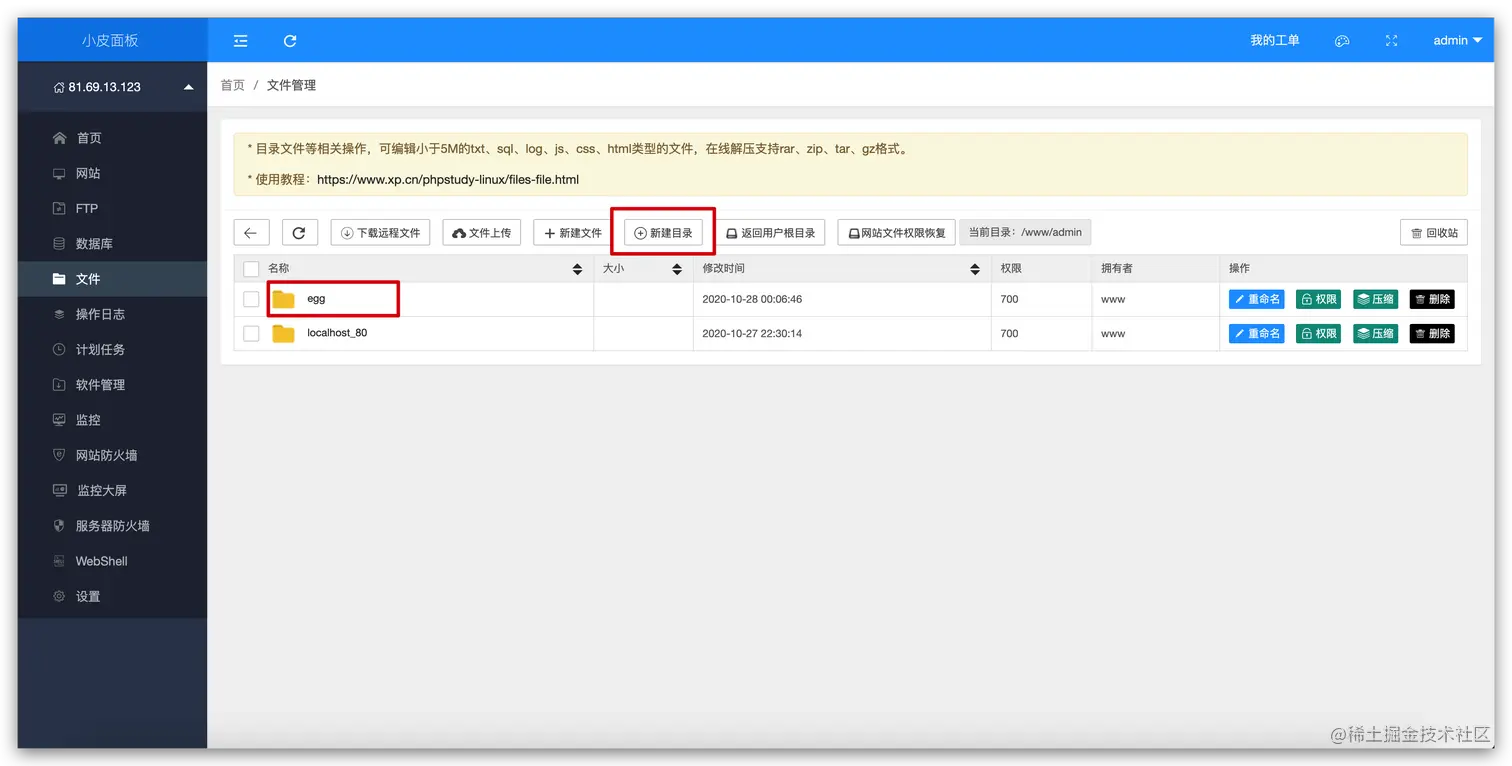Click the 操作日志 layers icon in sidebar
1512x766 pixels.
click(59, 315)
